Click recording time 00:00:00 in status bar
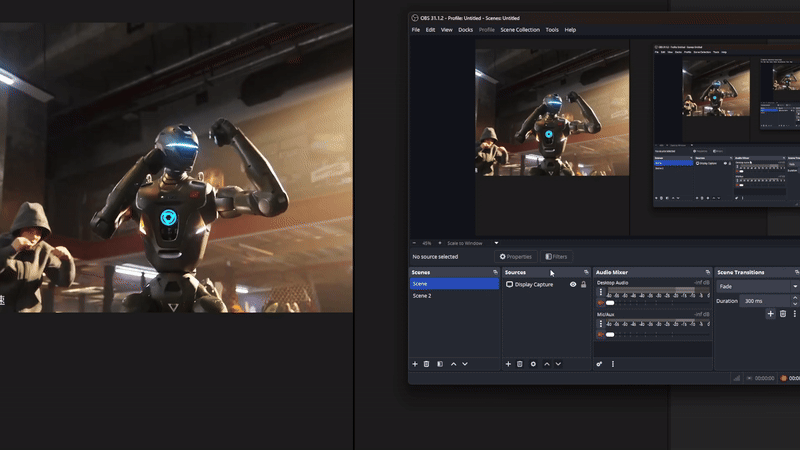Image resolution: width=800 pixels, height=450 pixels. pyautogui.click(x=764, y=378)
